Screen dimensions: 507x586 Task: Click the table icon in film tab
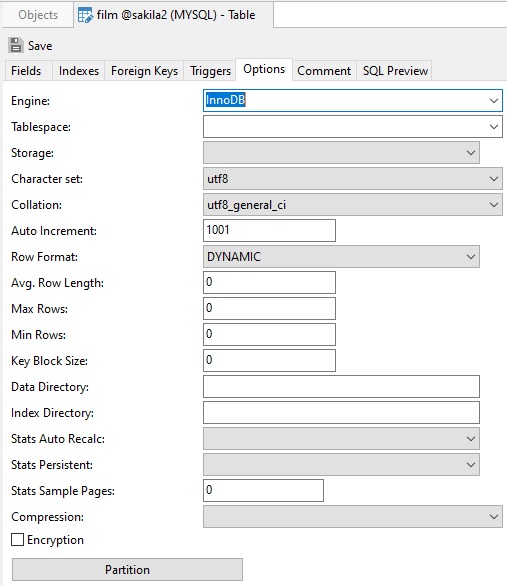click(85, 15)
